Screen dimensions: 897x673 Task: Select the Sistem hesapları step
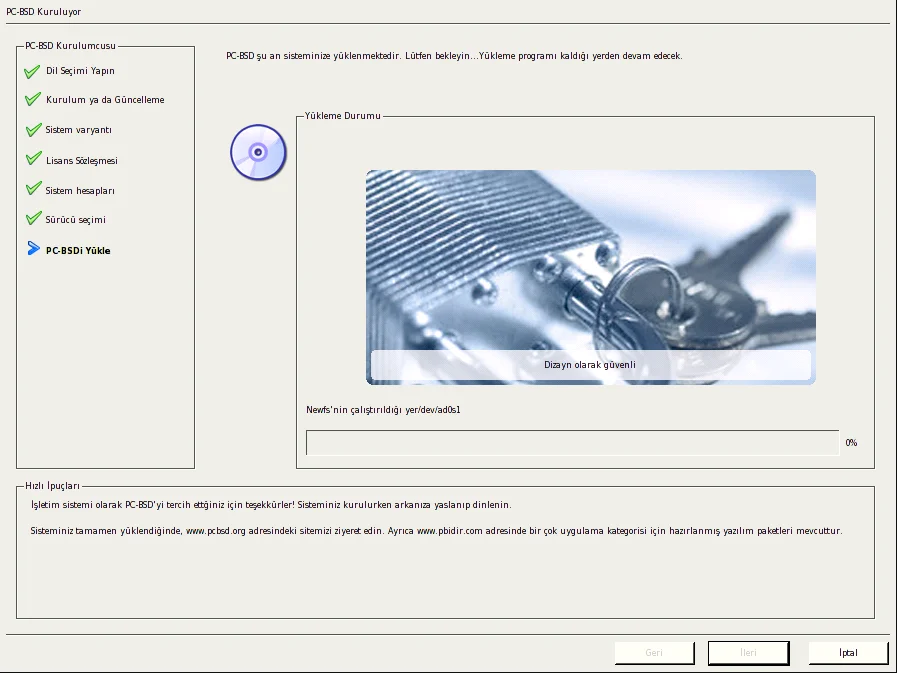(80, 191)
